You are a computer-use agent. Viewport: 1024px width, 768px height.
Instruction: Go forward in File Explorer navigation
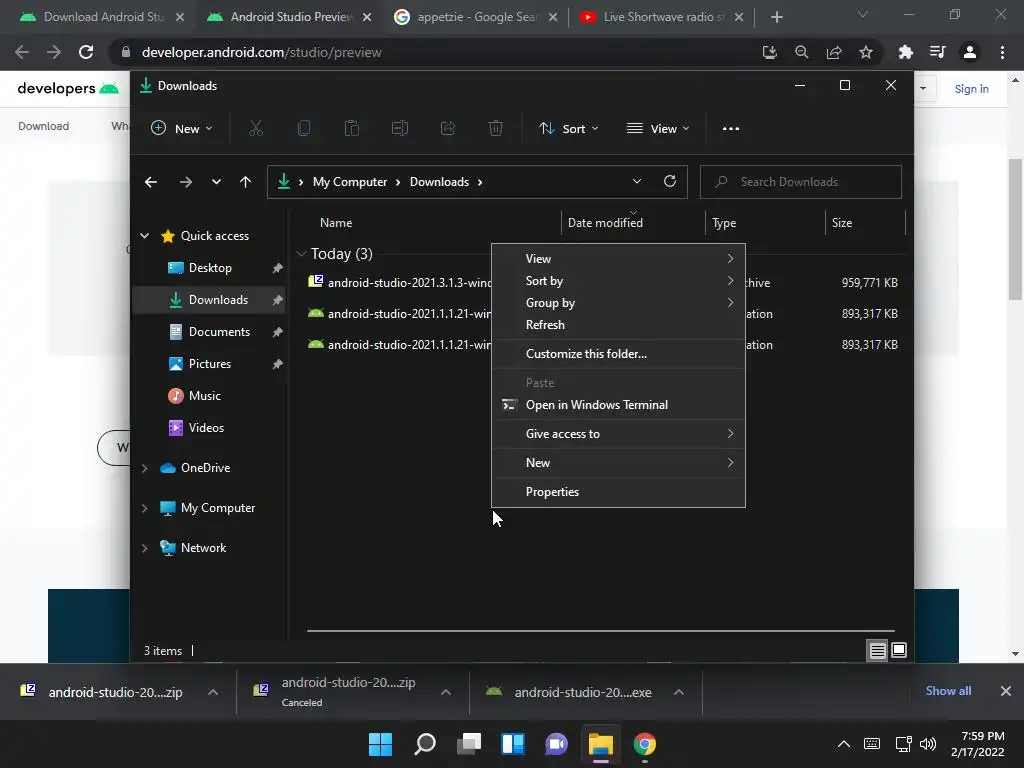185,182
